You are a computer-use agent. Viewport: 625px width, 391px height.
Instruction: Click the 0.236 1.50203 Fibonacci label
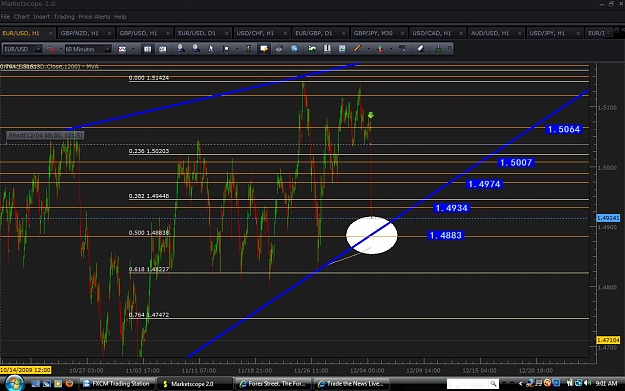(149, 151)
